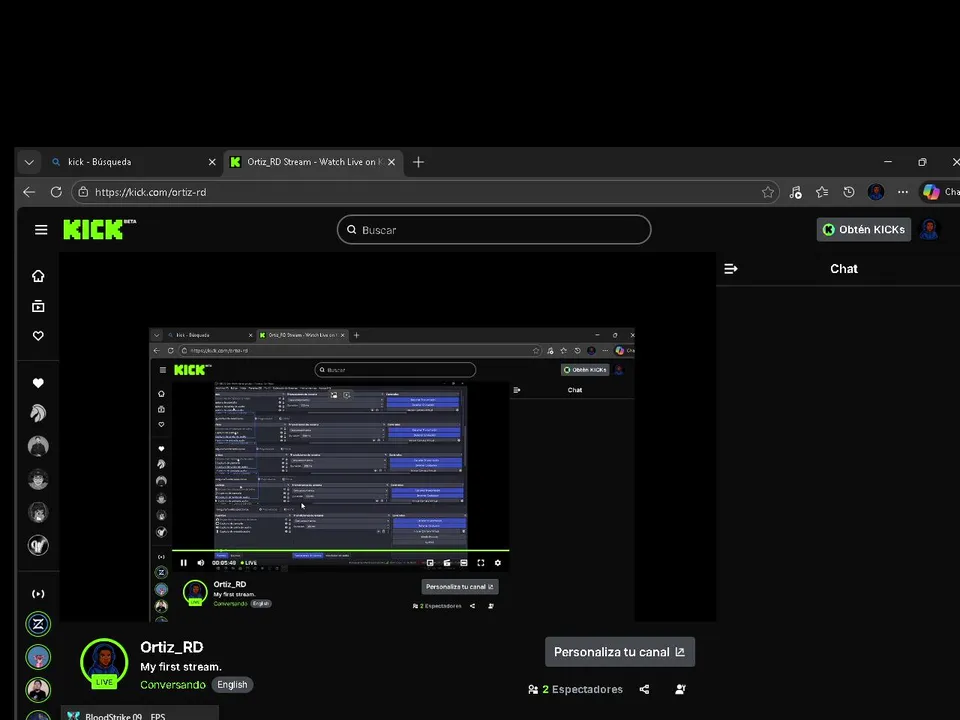This screenshot has height=720, width=960.
Task: Click the Ortiz_RD live avatar
Action: pyautogui.click(x=104, y=664)
